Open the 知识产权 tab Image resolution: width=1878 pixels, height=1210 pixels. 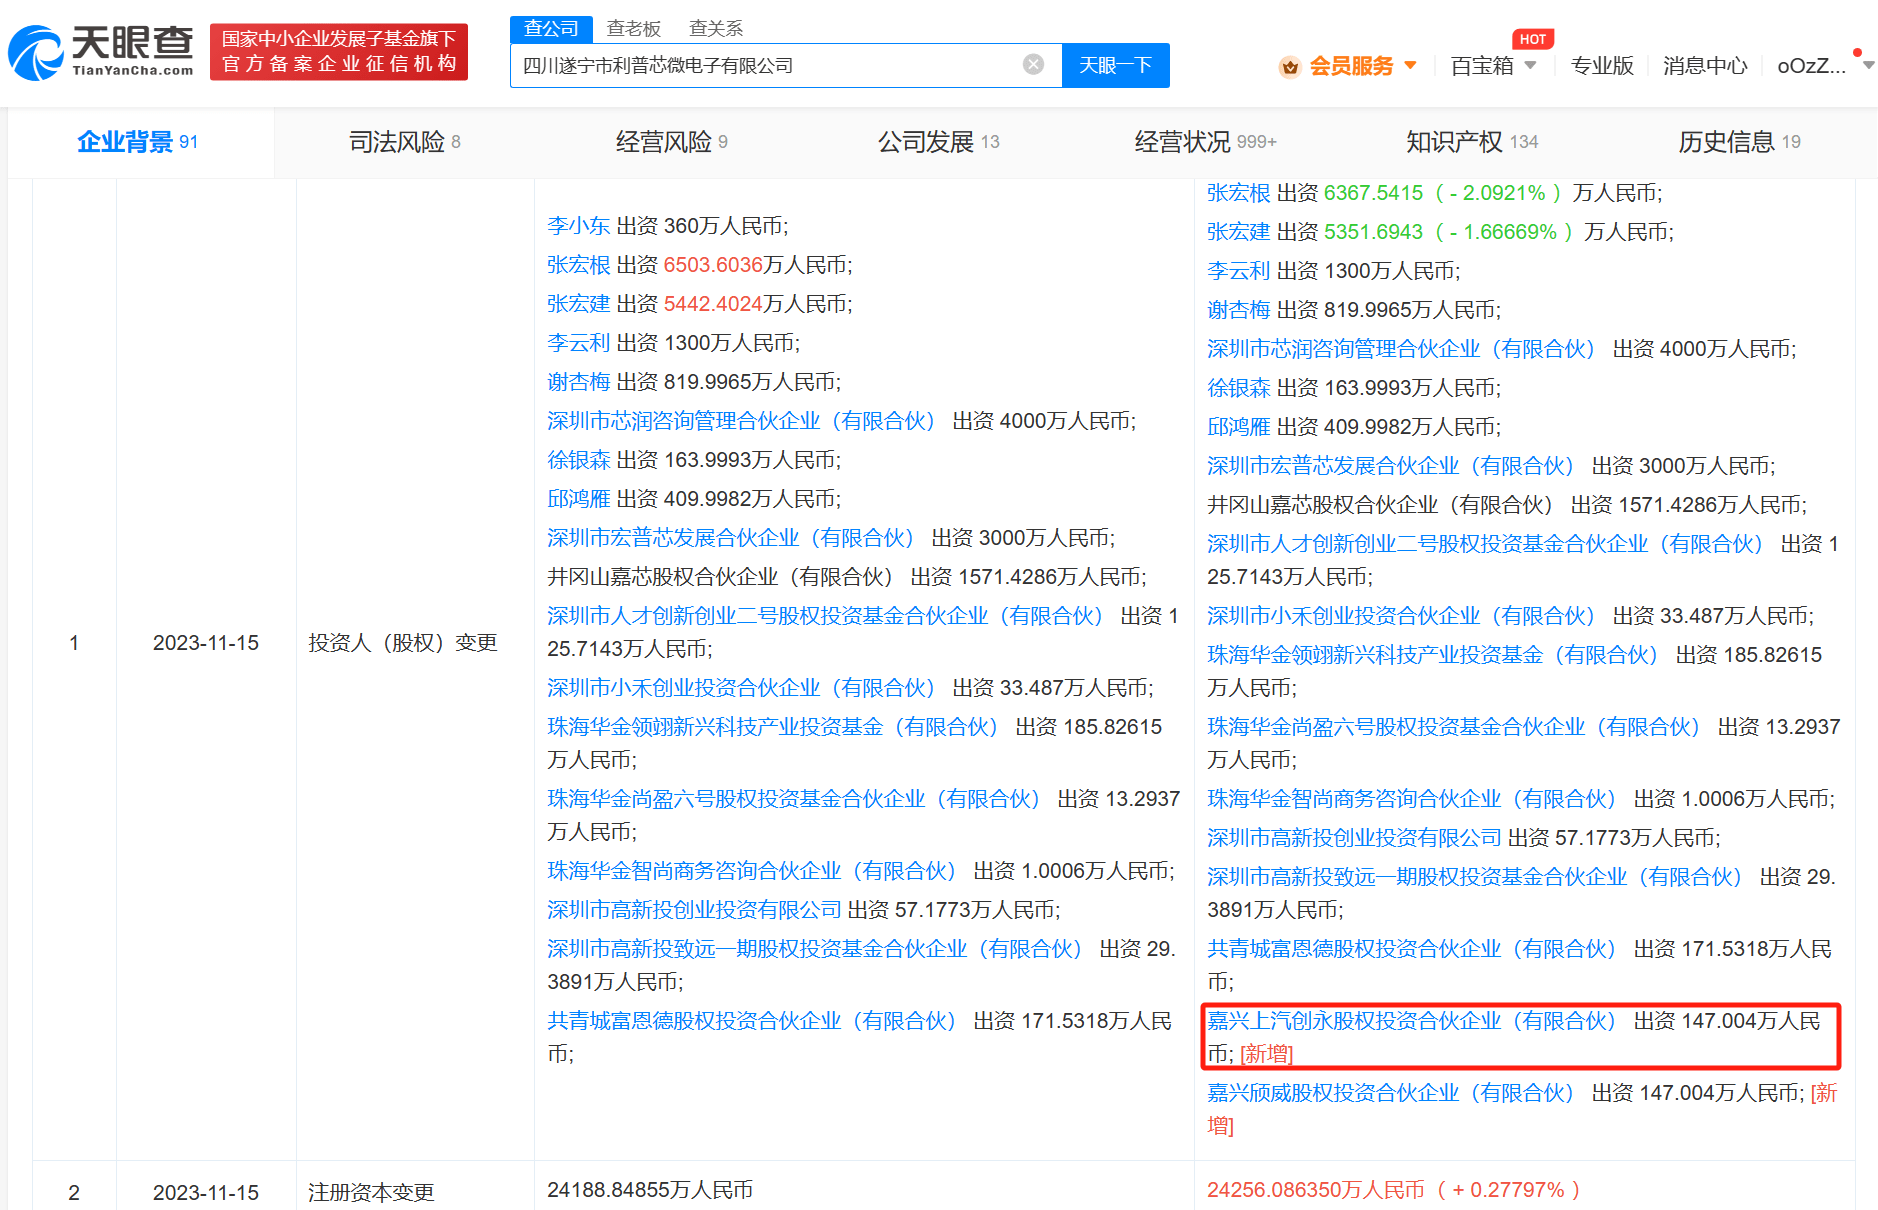coord(1471,142)
